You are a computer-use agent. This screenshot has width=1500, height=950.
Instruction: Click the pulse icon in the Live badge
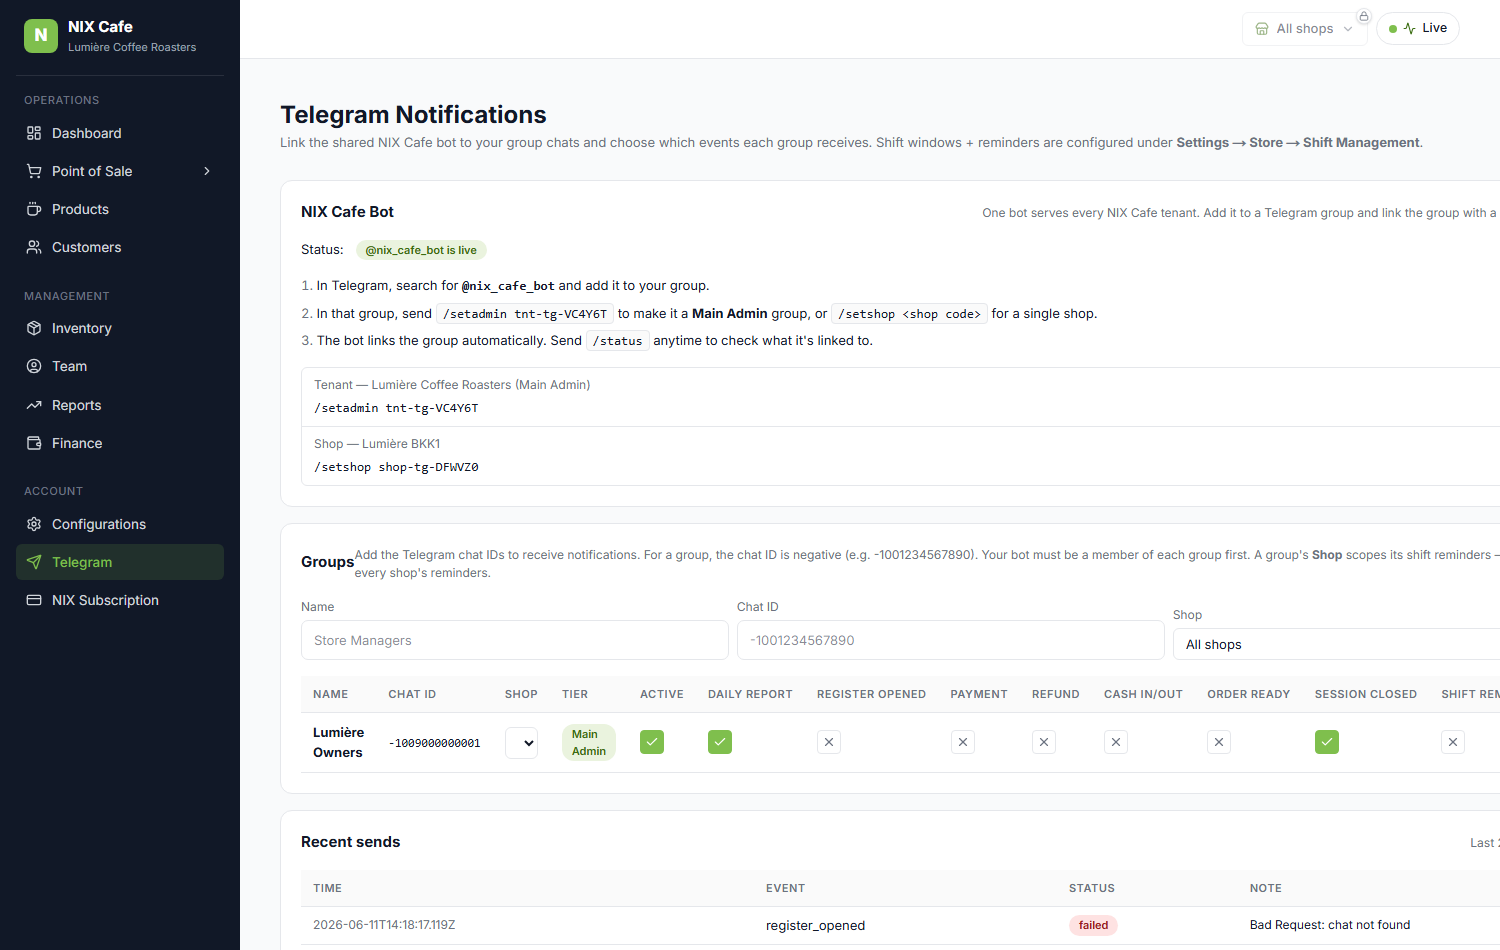(1409, 28)
